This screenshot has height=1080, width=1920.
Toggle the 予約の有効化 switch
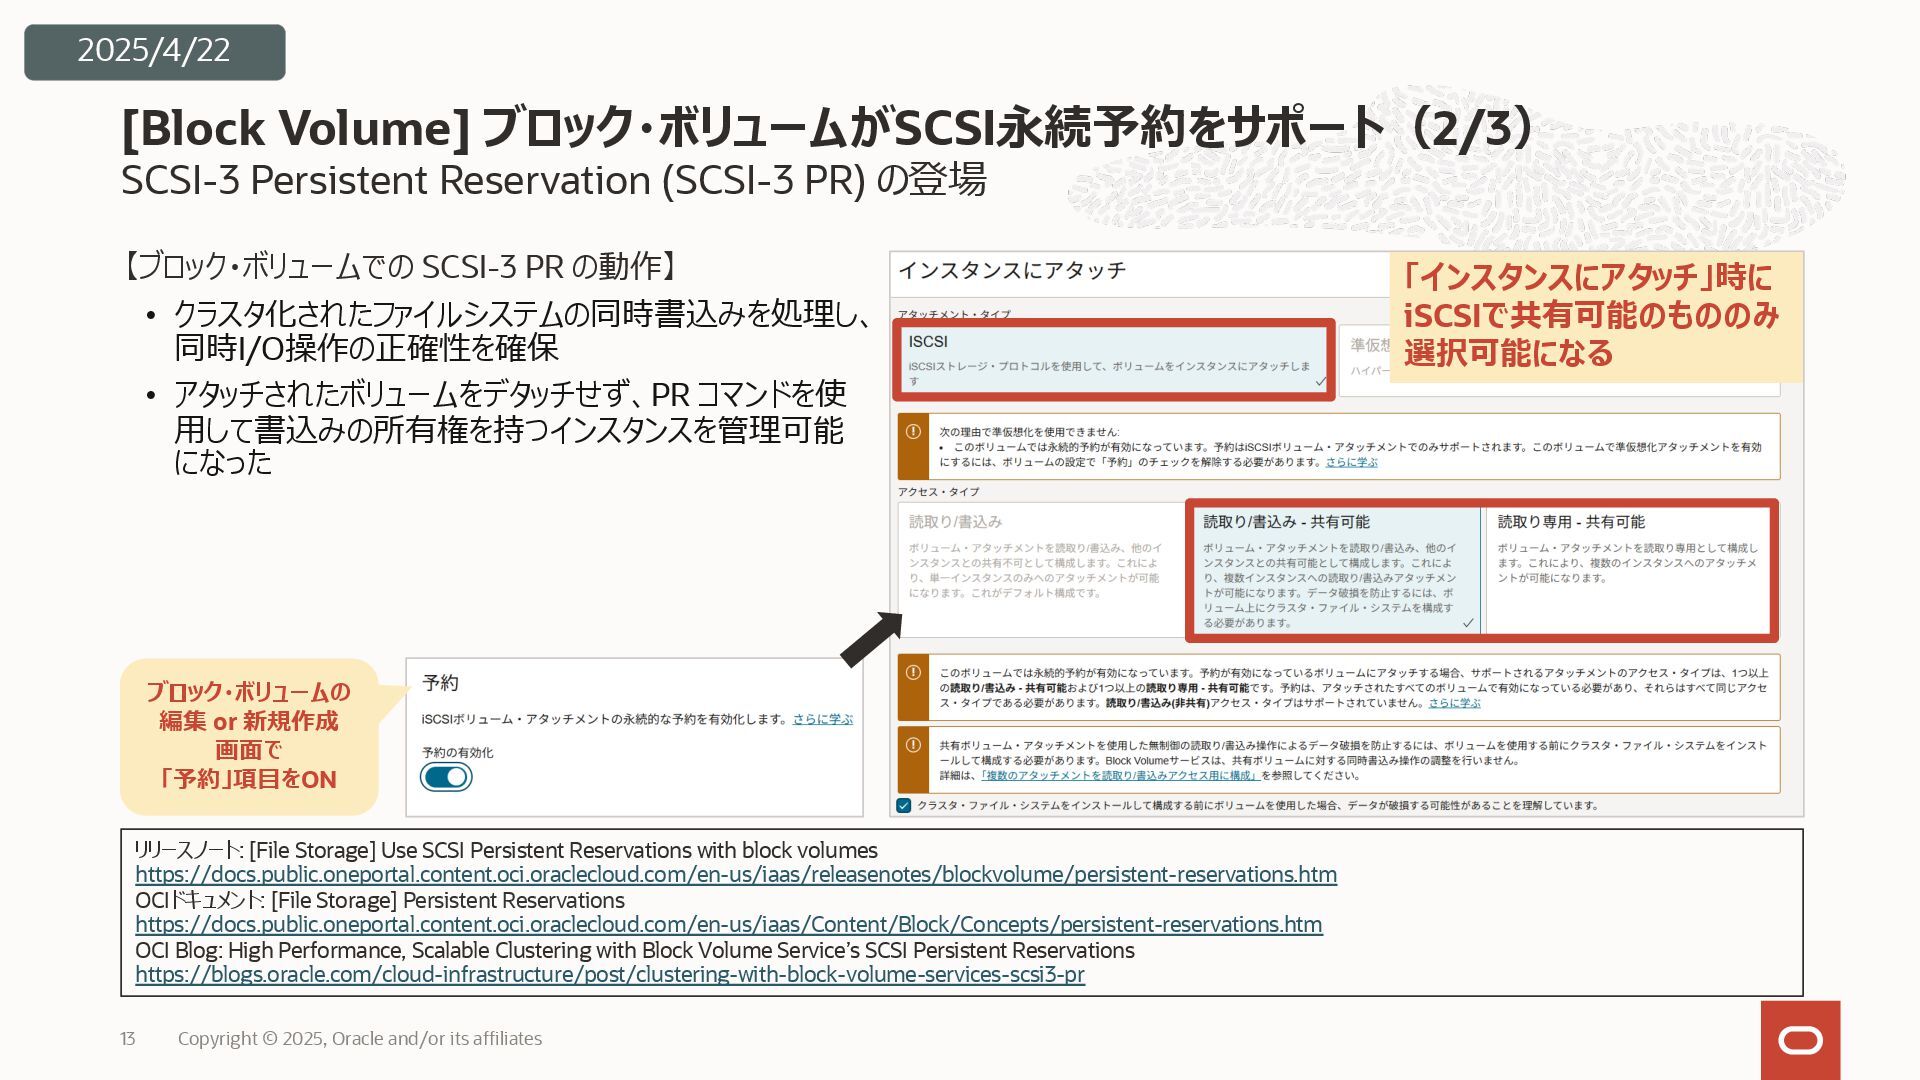coord(446,777)
